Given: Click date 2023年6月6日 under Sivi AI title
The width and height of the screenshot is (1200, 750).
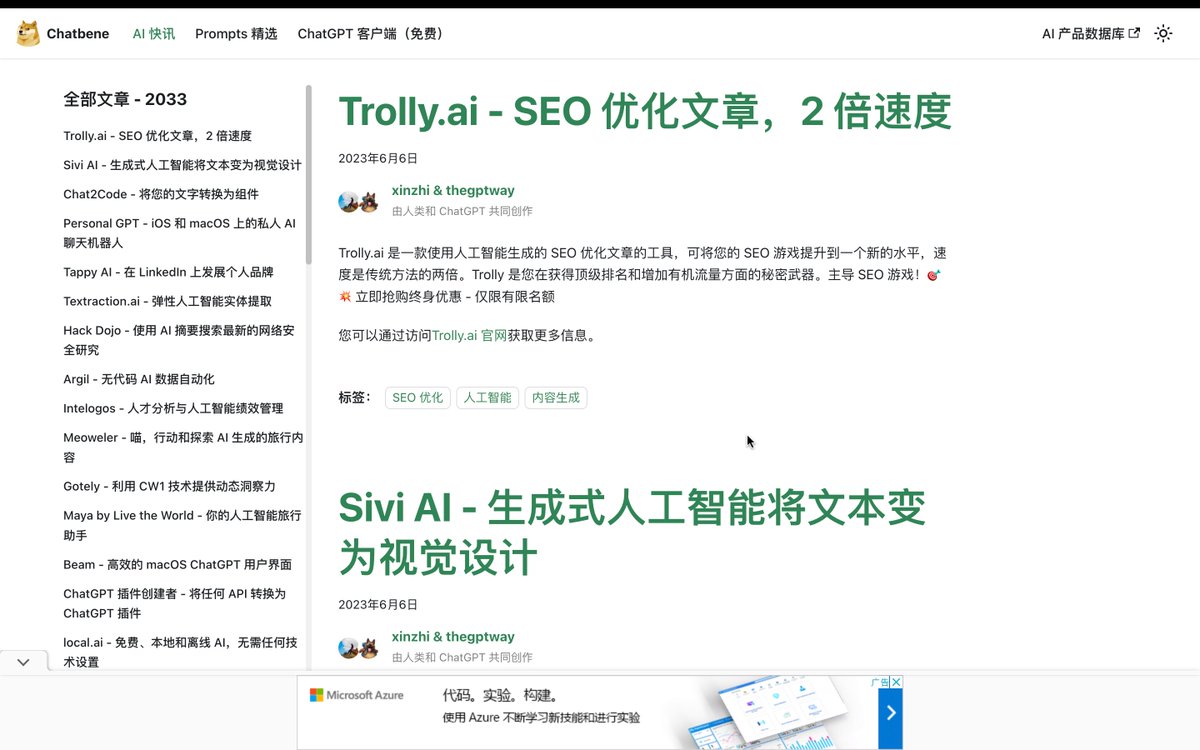Looking at the screenshot, I should pos(378,604).
